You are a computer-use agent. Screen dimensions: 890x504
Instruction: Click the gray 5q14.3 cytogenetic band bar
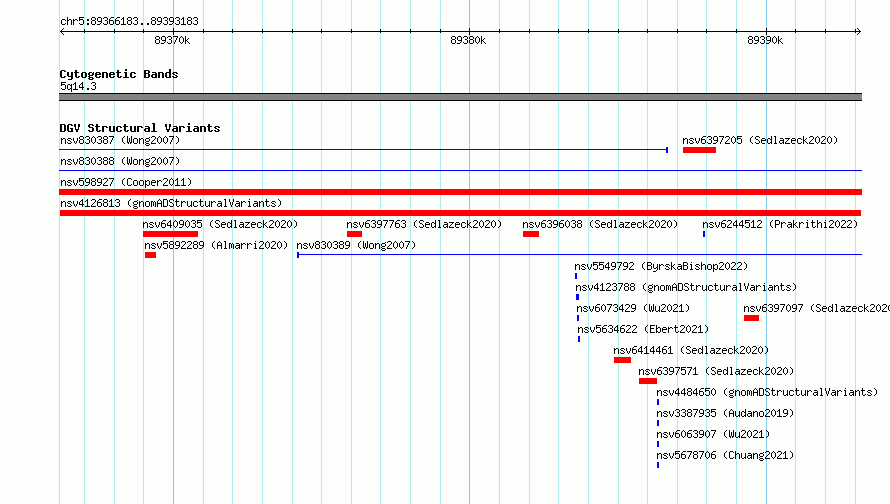[x=460, y=97]
